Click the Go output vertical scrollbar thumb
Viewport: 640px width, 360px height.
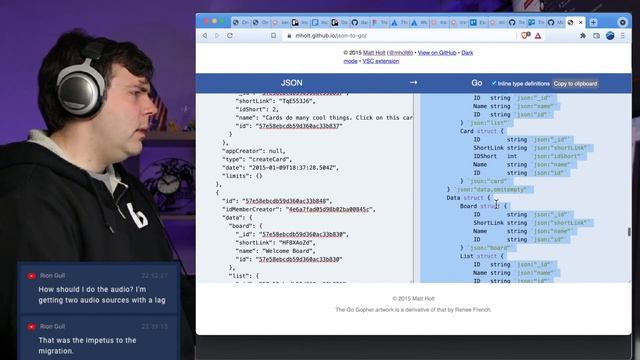[x=629, y=231]
